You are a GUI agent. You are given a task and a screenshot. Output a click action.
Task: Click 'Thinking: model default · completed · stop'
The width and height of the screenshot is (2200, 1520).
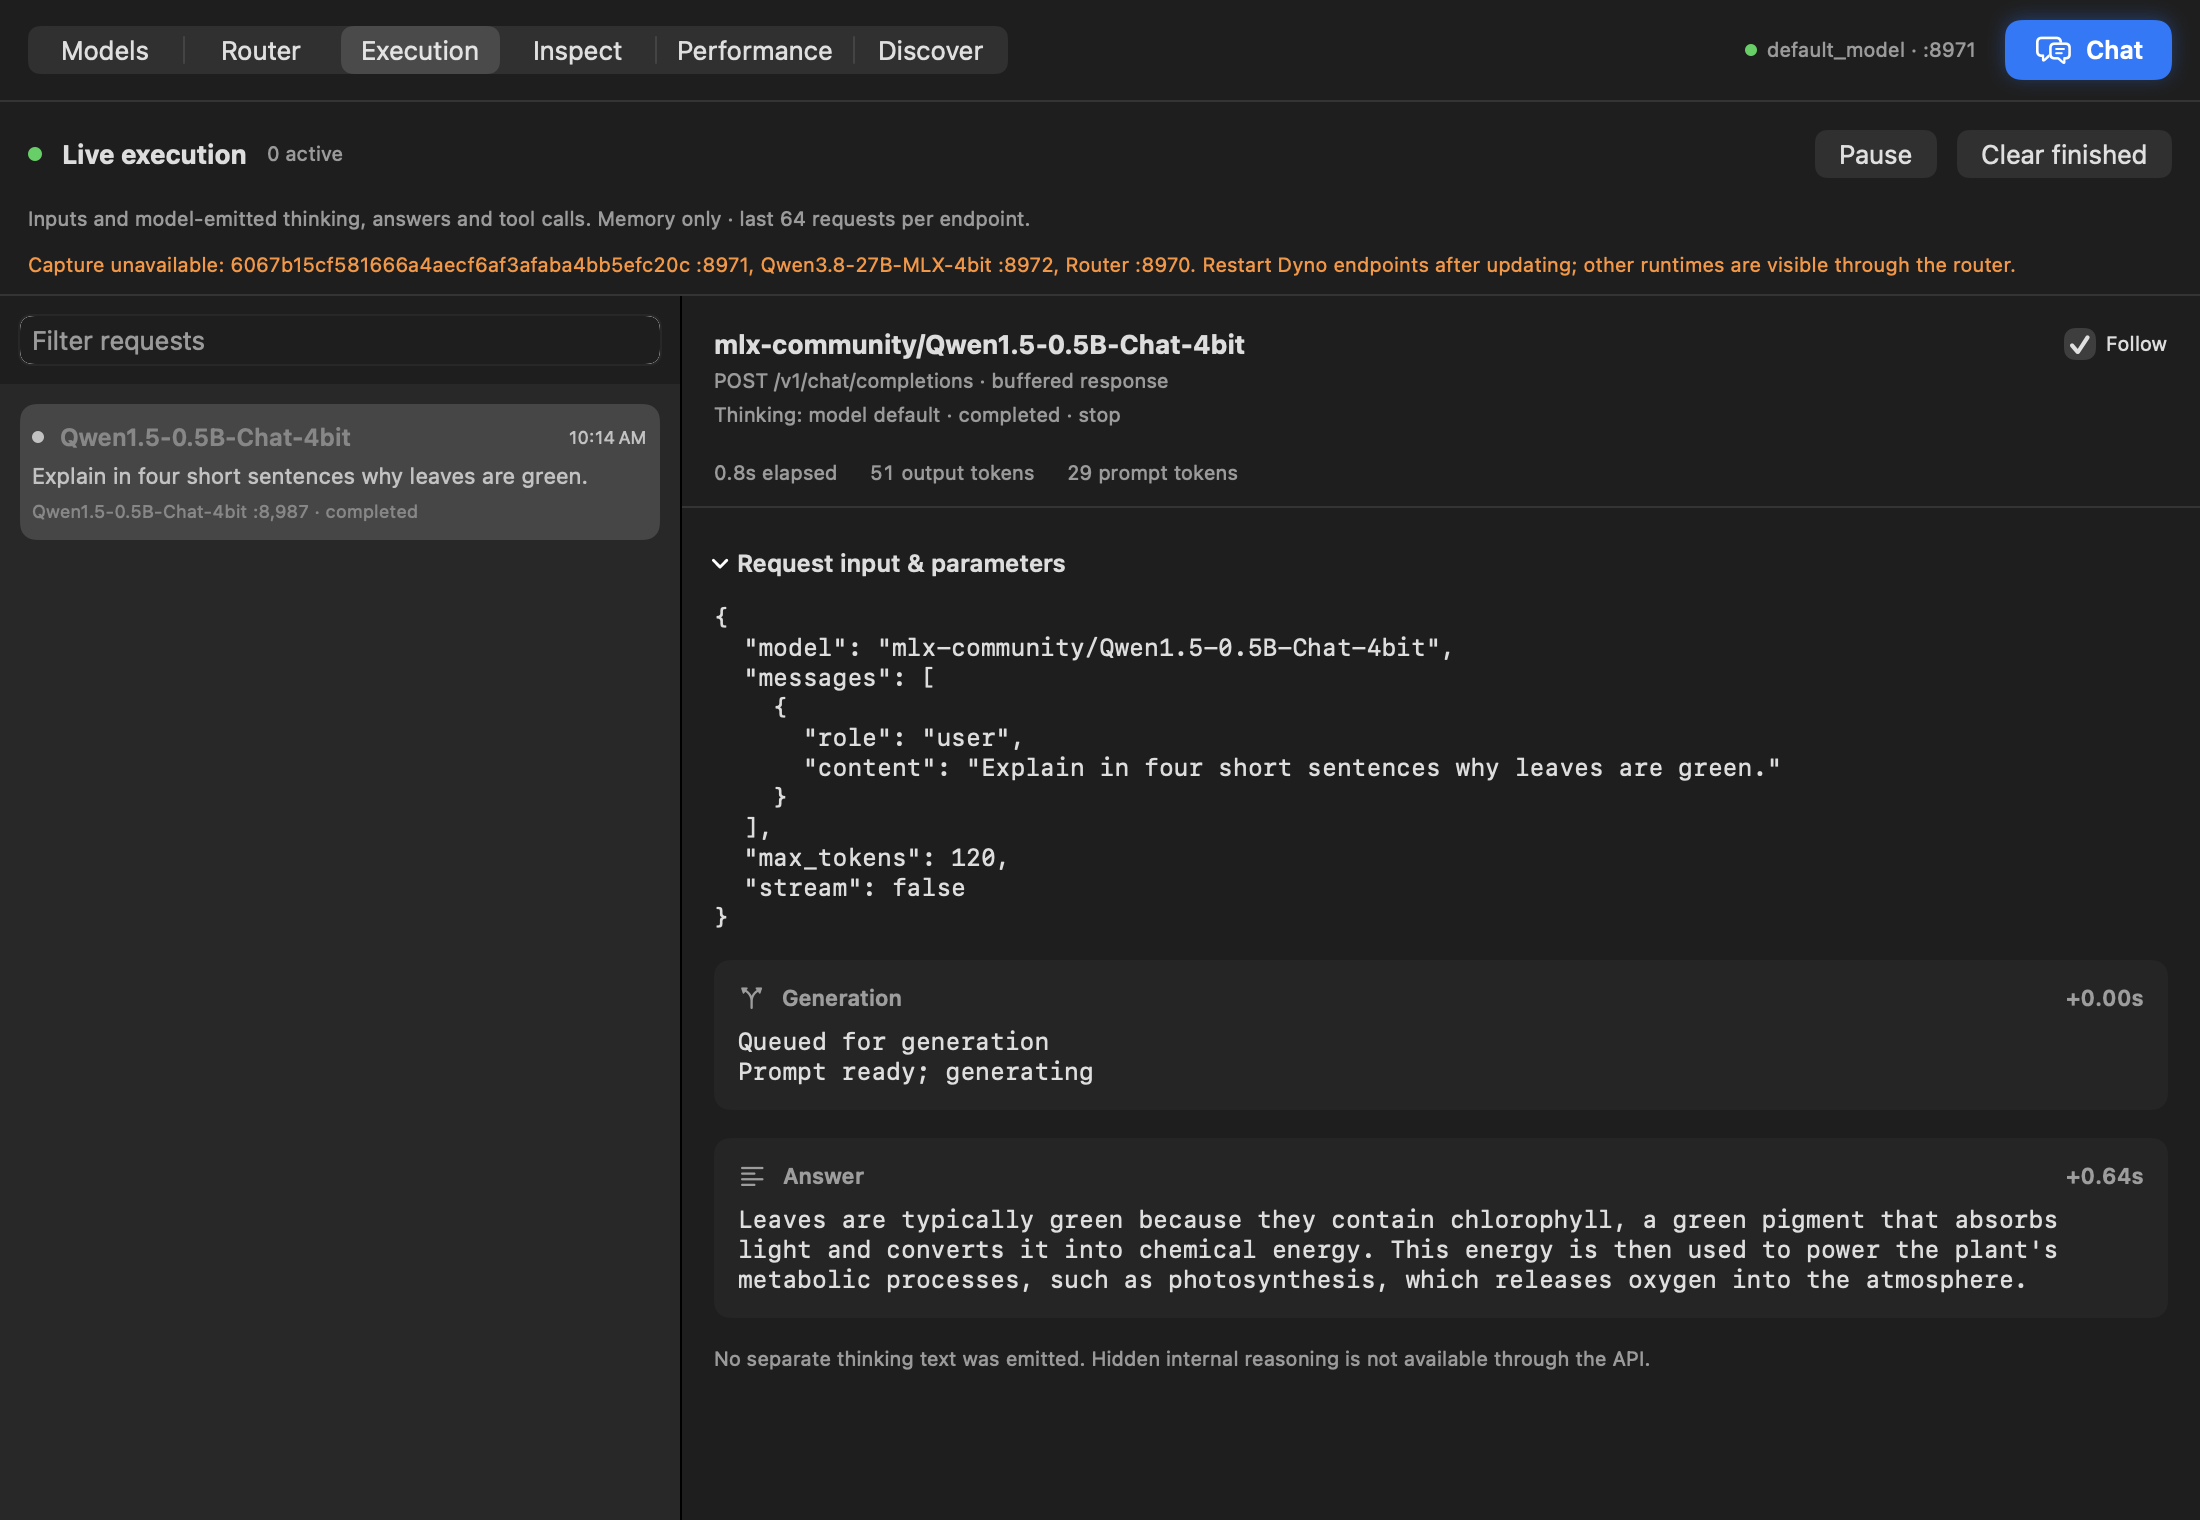click(917, 415)
